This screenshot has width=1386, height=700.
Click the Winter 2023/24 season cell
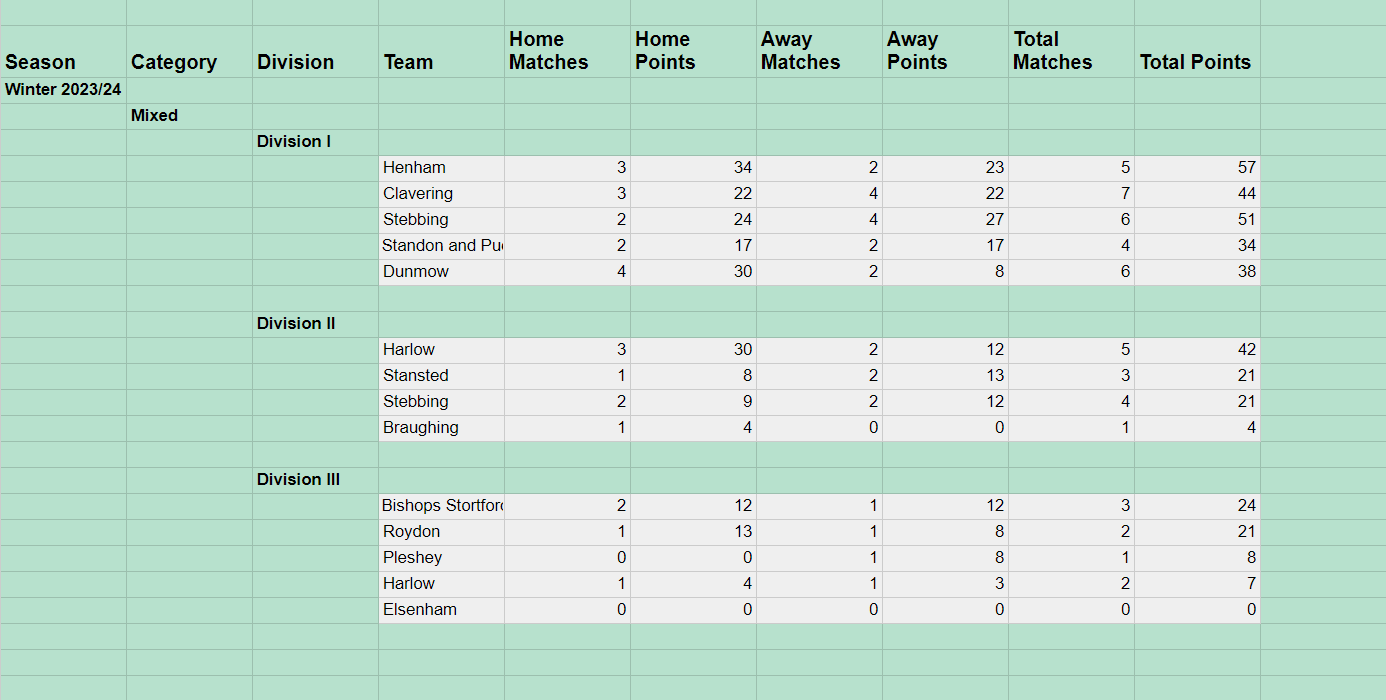point(63,90)
